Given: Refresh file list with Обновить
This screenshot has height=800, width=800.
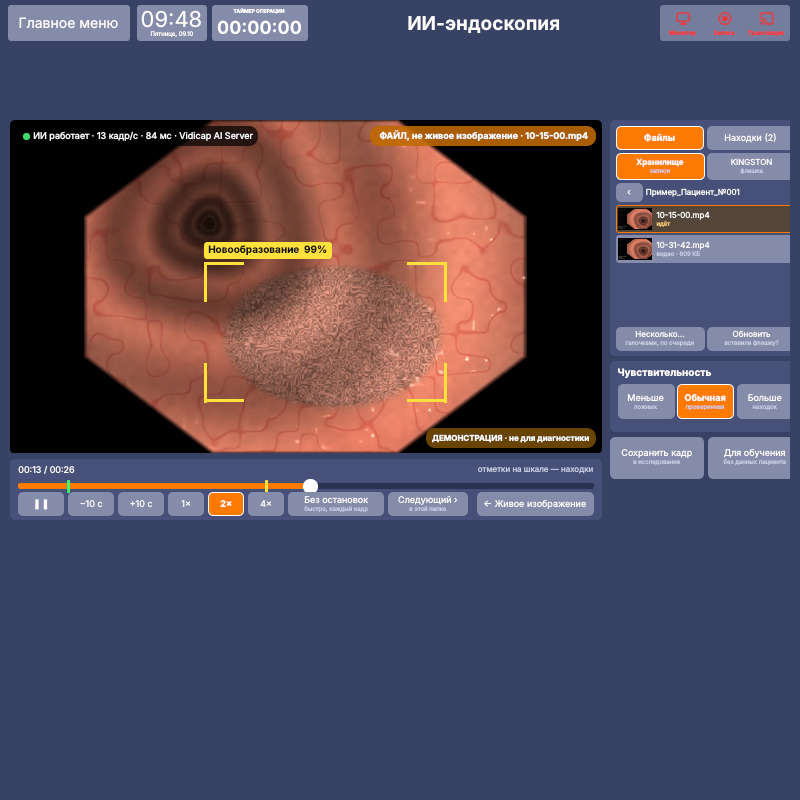Looking at the screenshot, I should 749,339.
